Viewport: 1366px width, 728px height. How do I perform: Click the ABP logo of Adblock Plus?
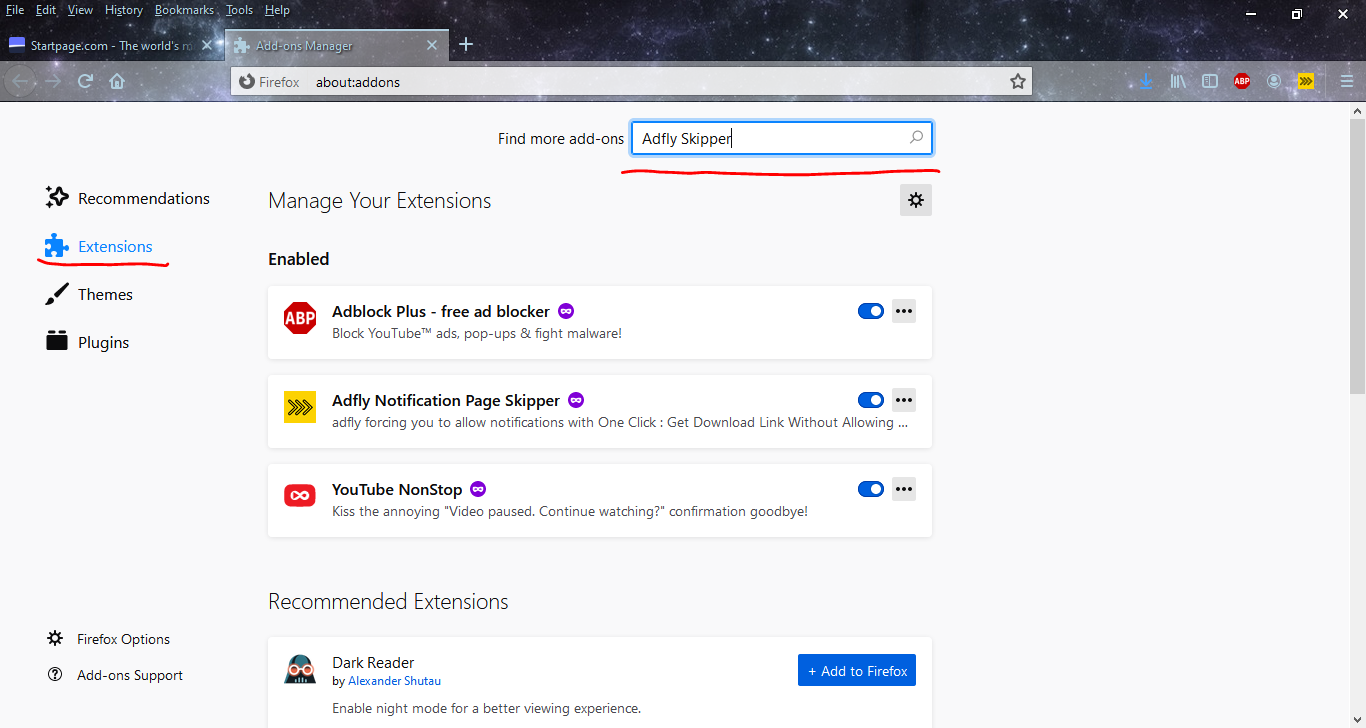tap(300, 318)
